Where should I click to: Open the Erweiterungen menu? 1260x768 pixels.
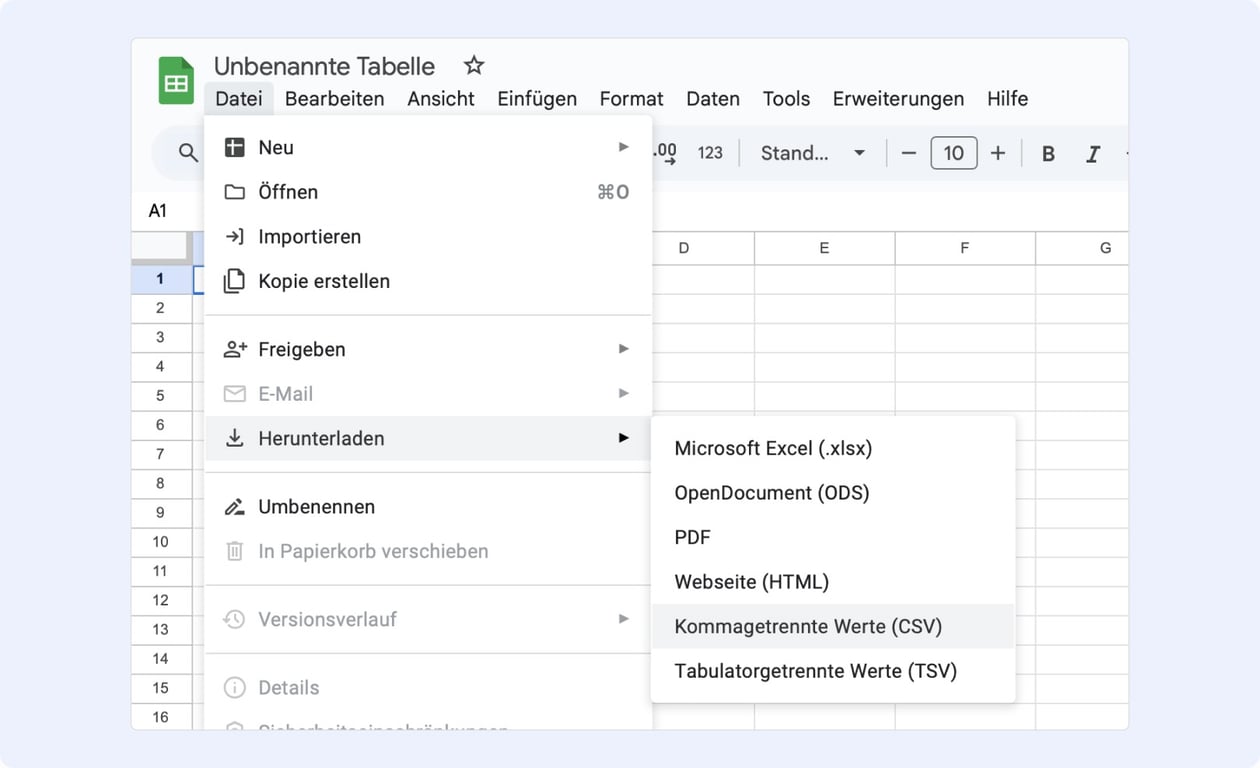(x=898, y=99)
